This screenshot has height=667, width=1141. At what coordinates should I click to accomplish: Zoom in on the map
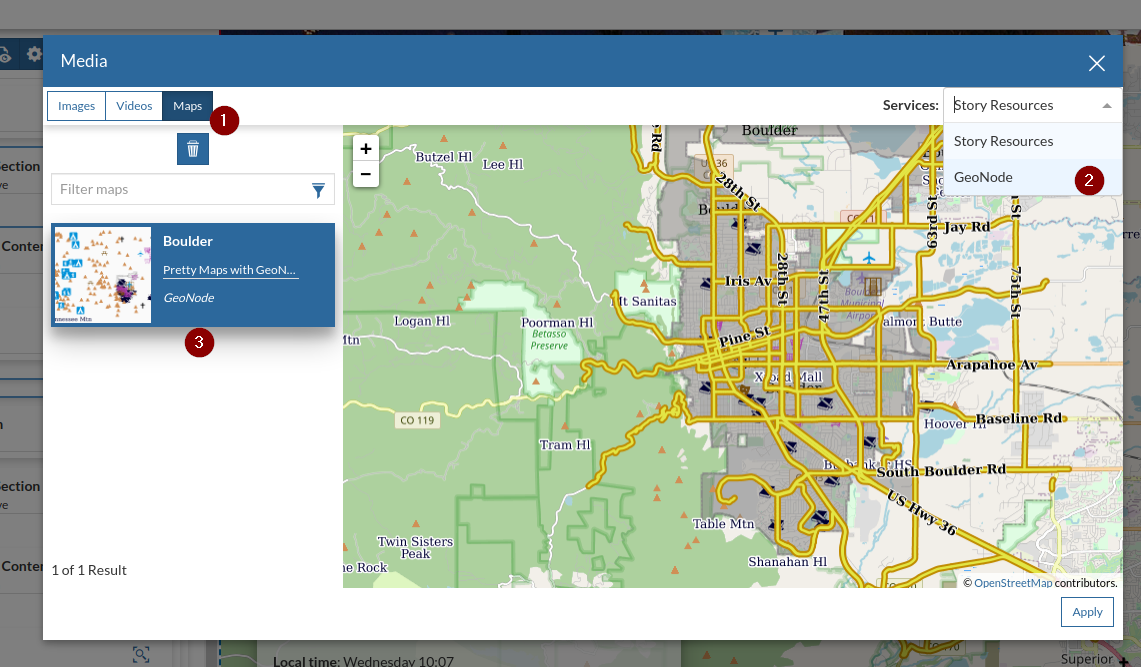[x=366, y=148]
